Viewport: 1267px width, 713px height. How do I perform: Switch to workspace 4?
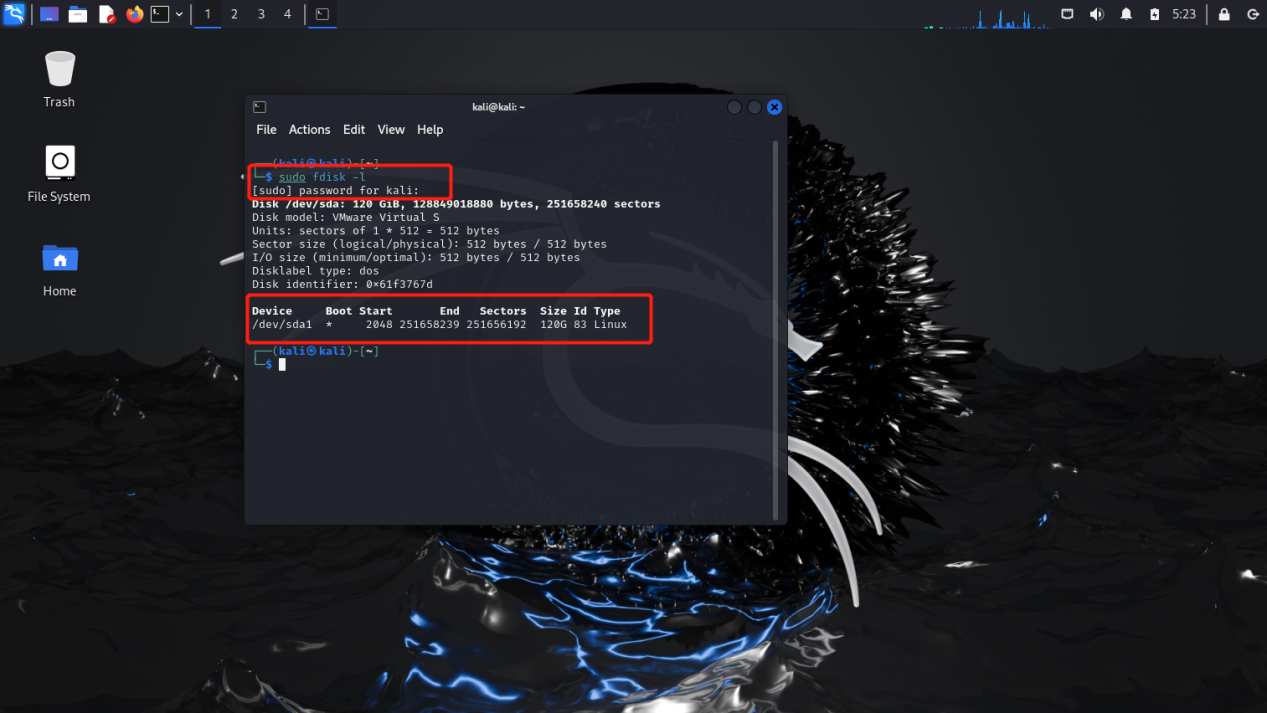tap(288, 14)
